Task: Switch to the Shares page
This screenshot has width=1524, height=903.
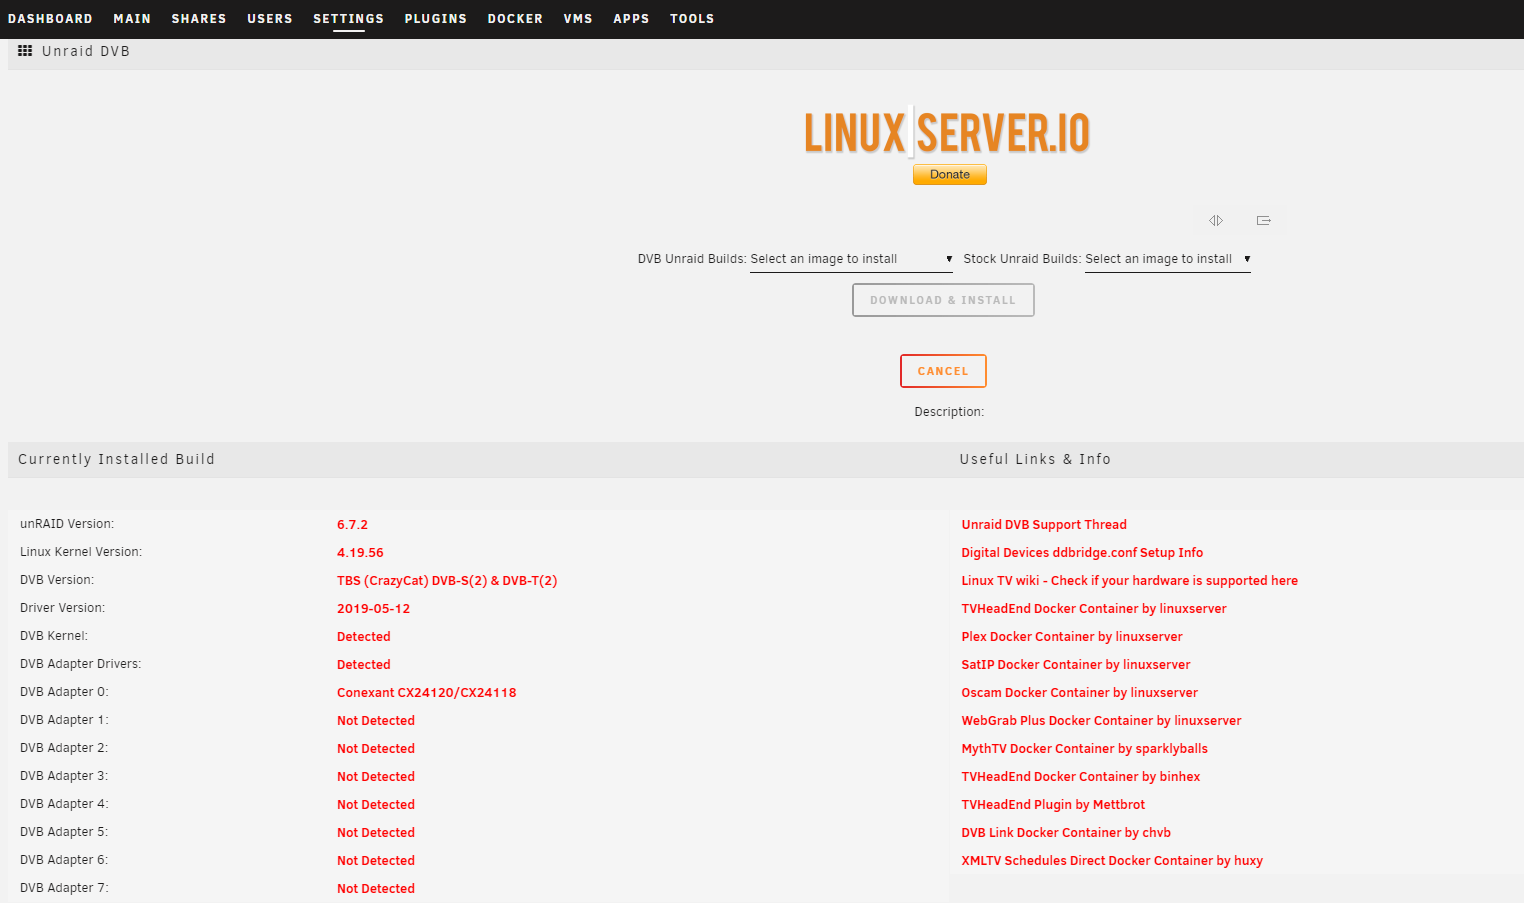Action: click(x=199, y=19)
